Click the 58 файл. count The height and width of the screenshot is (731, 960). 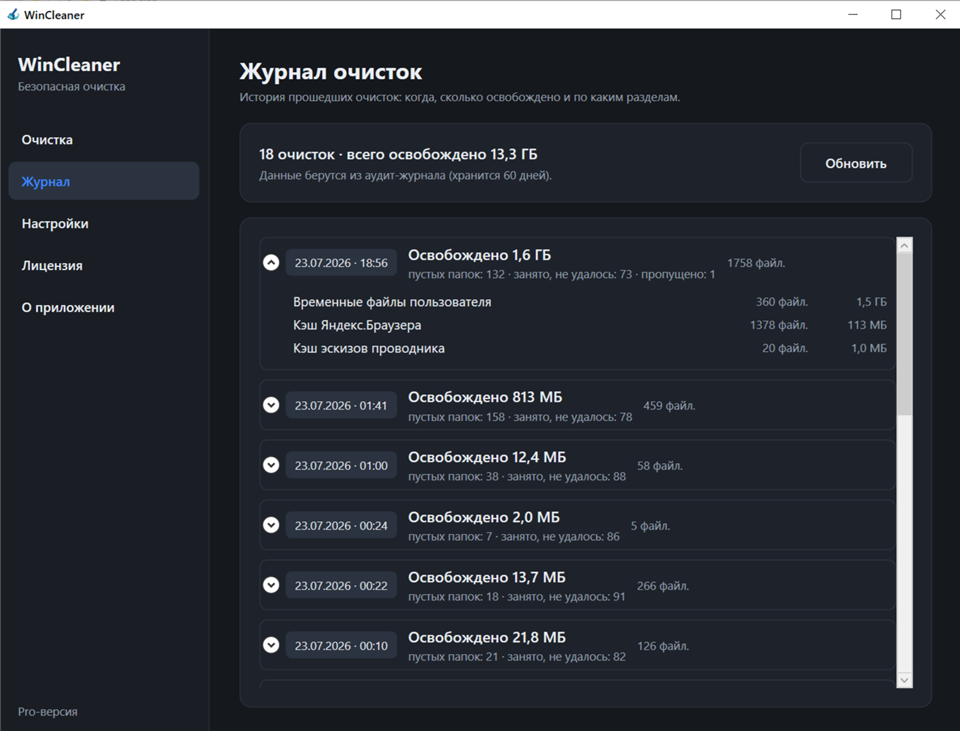(660, 465)
